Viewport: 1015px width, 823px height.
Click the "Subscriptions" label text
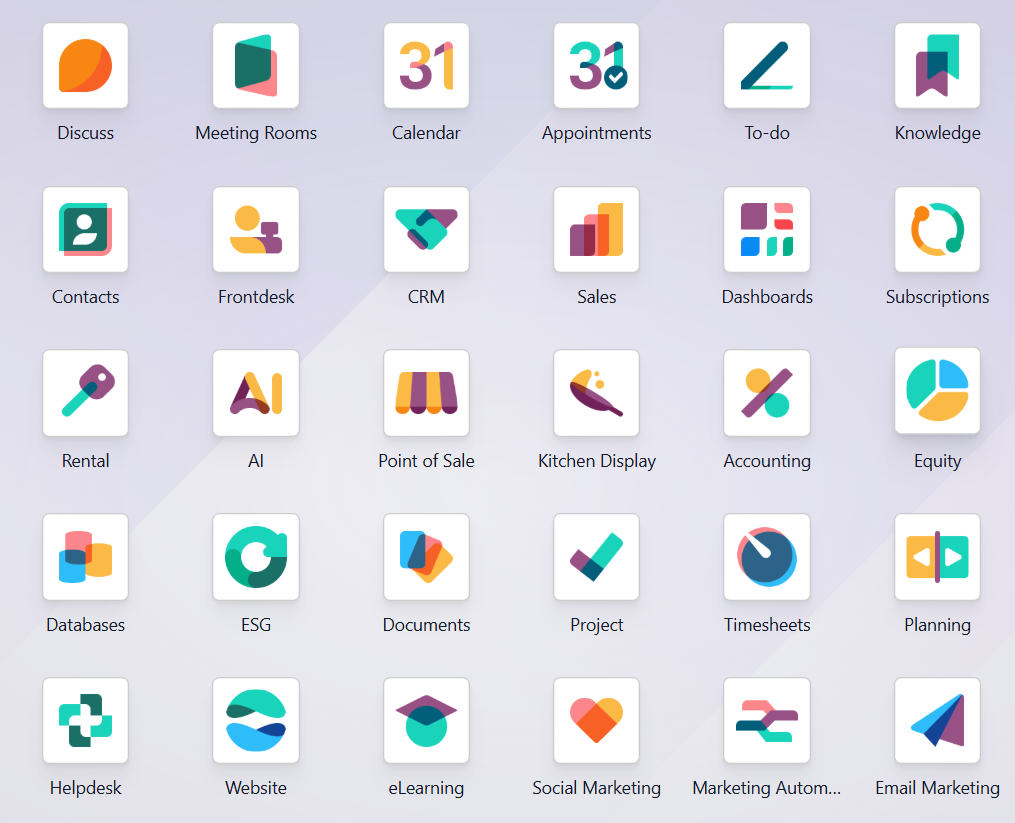tap(937, 297)
